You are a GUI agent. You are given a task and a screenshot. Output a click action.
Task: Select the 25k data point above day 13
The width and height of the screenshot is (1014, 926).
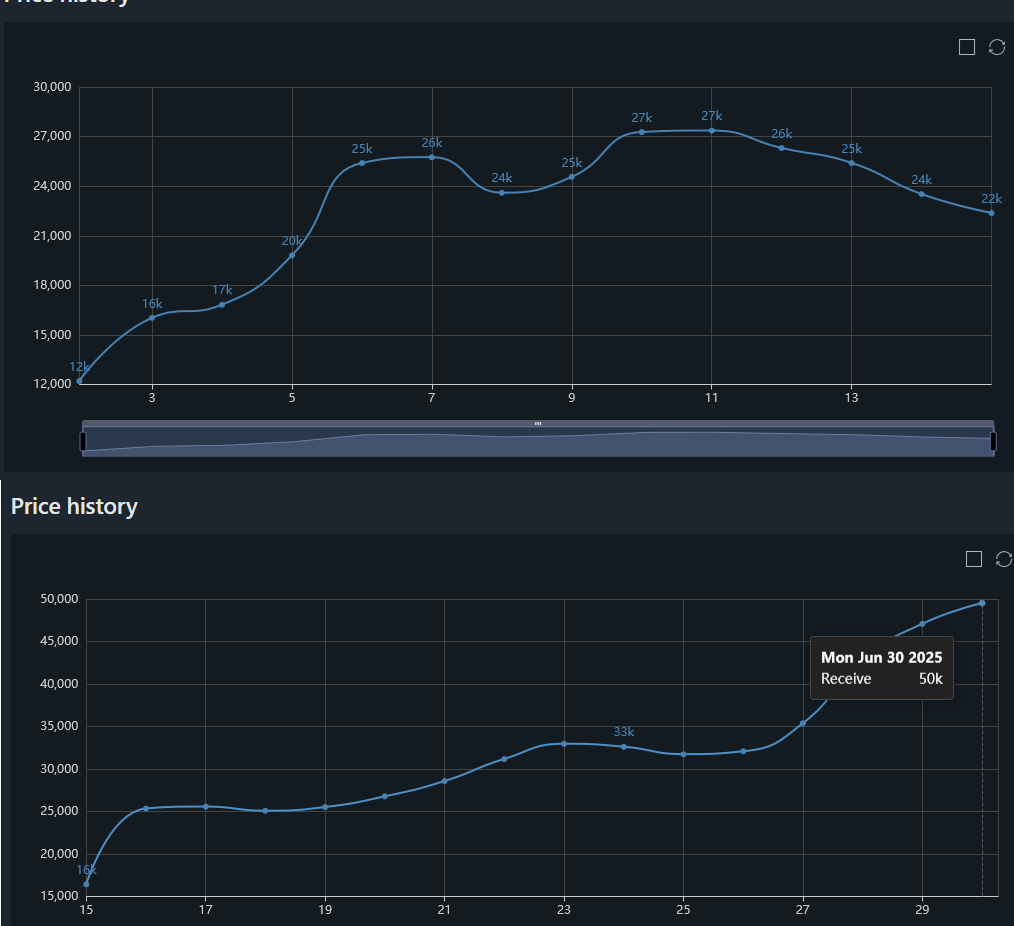[x=851, y=163]
